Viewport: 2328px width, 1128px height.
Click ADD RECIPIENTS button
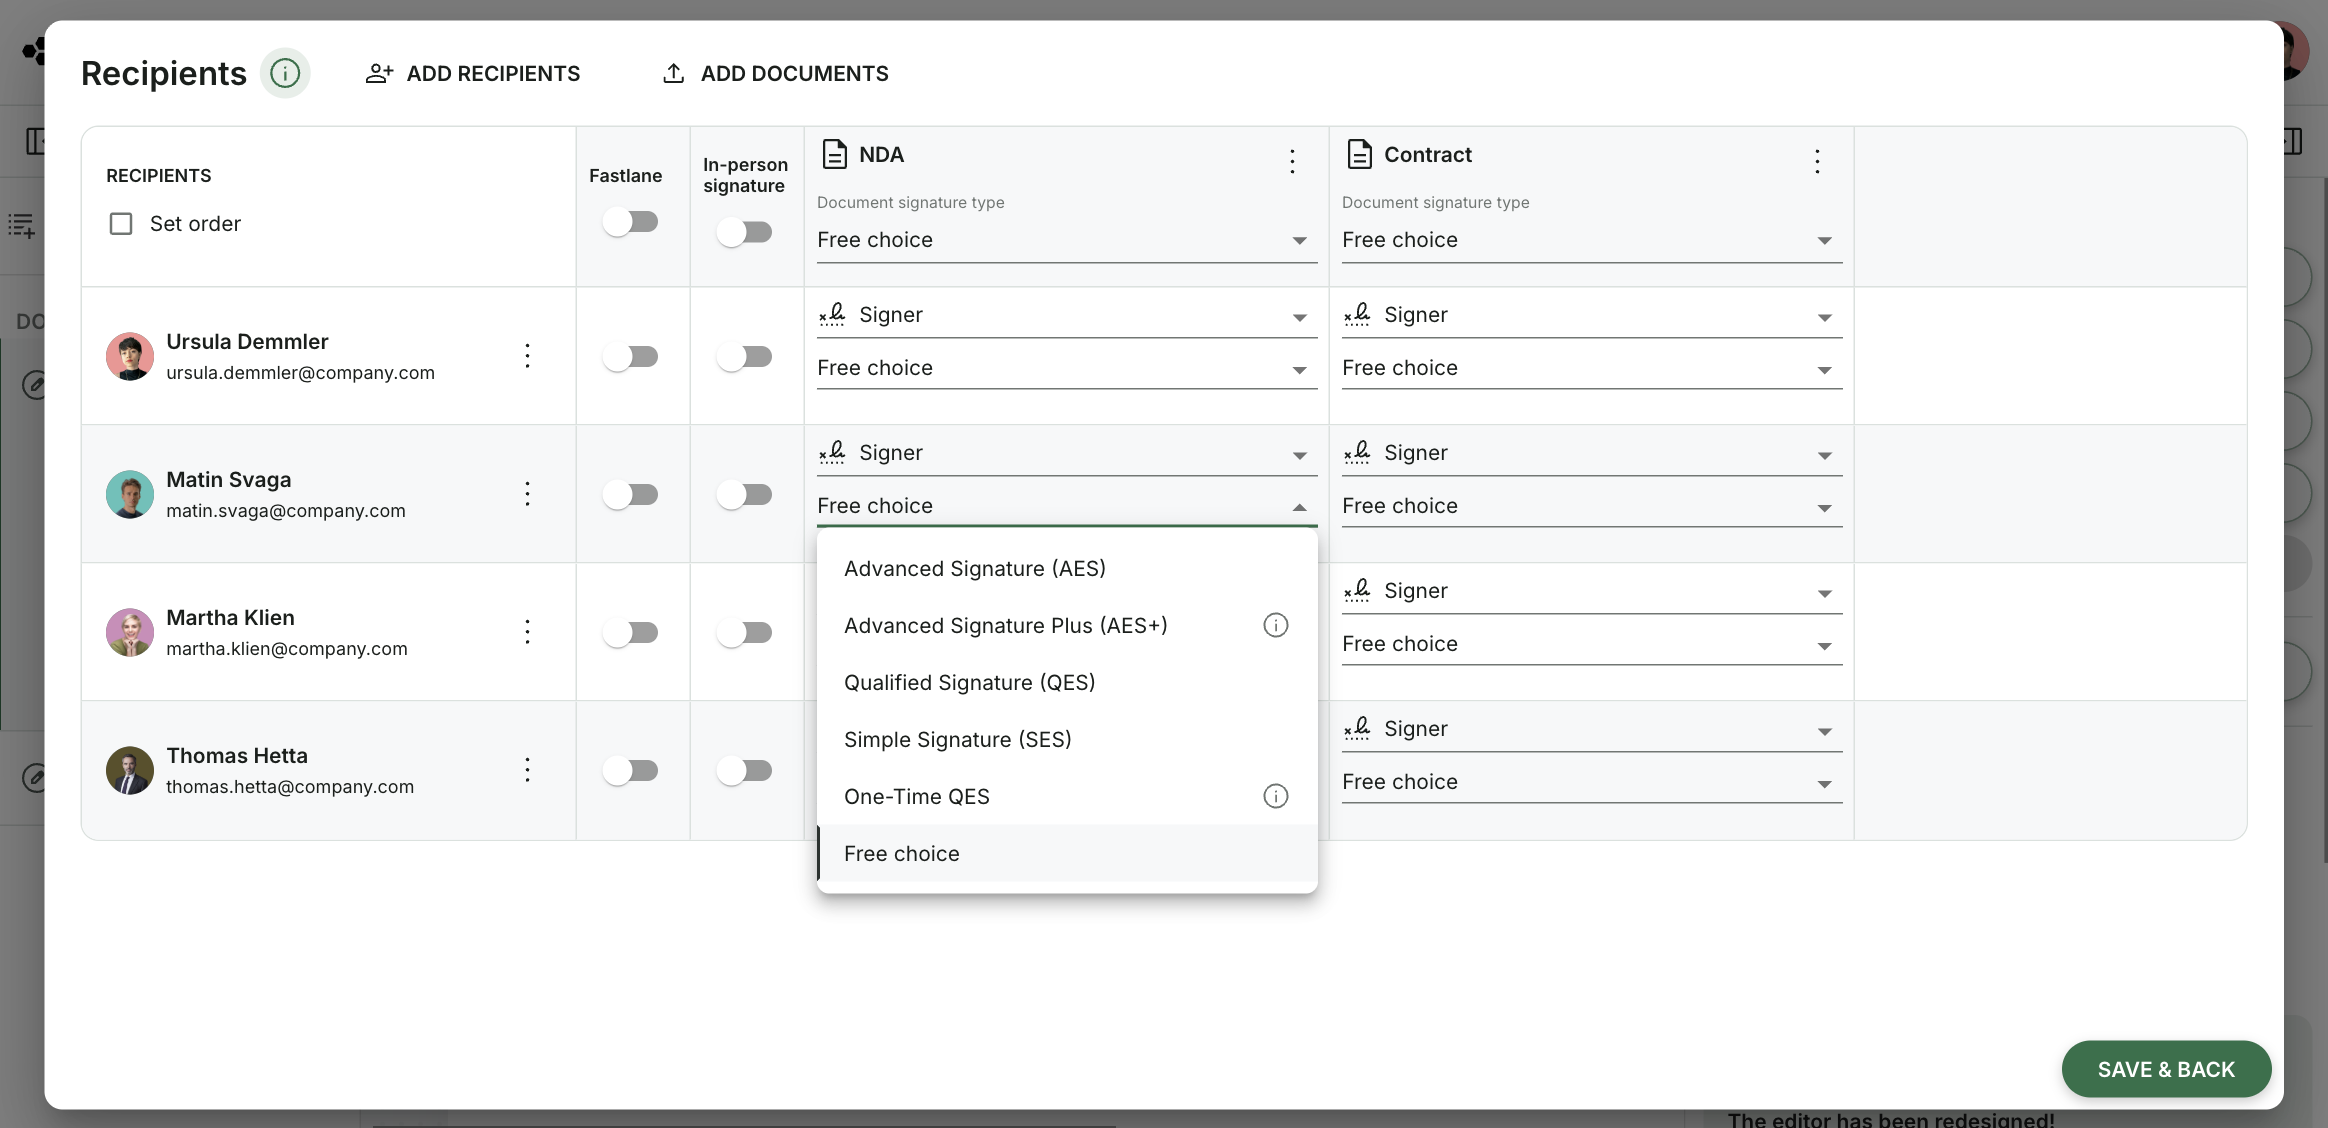pos(473,73)
